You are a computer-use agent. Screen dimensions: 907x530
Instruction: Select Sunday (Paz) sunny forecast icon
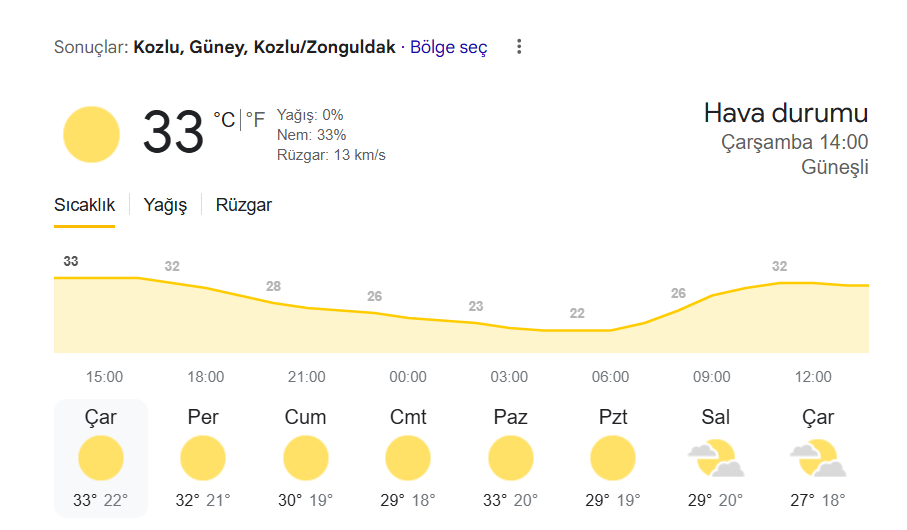[x=510, y=458]
